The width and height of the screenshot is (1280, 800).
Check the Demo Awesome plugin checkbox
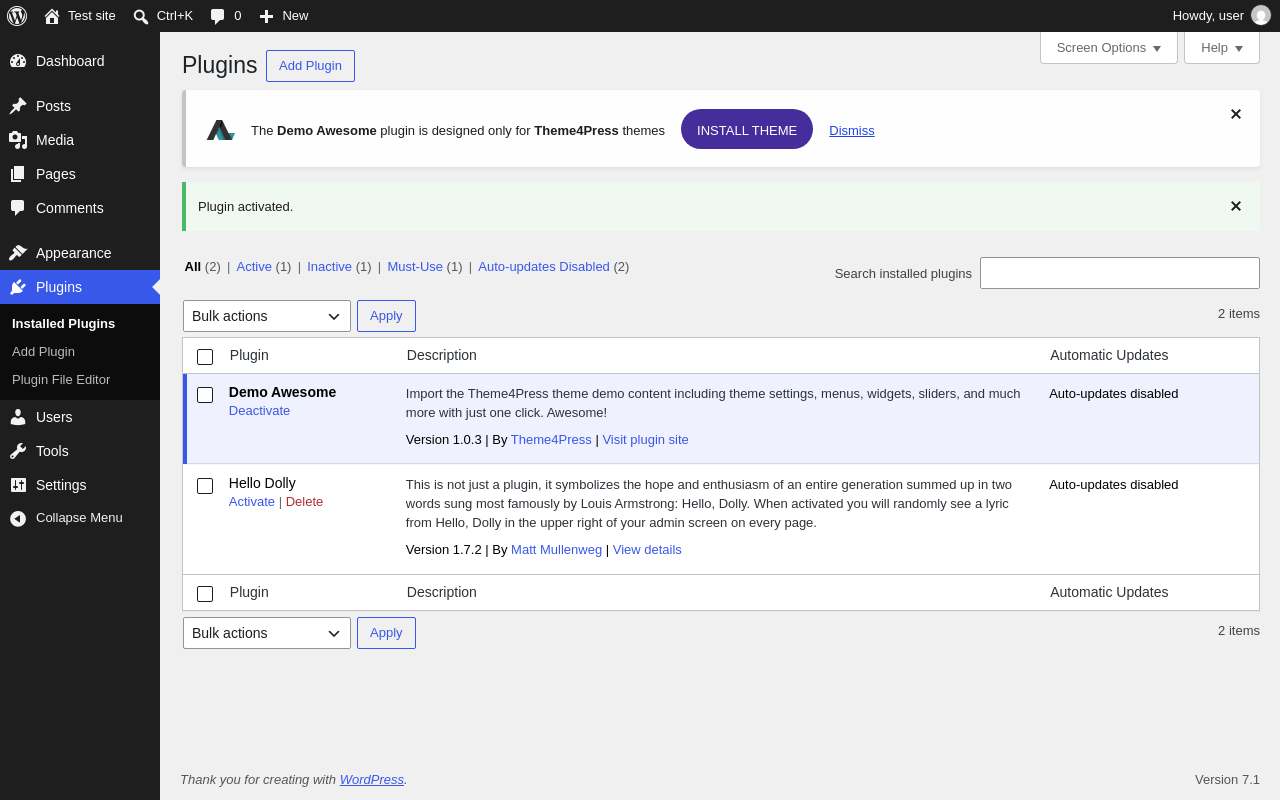205,395
